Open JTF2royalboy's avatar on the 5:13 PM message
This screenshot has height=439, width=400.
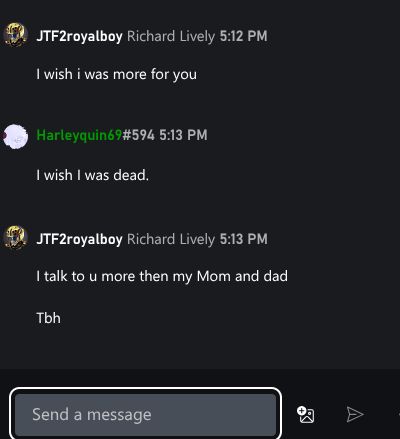tap(15, 238)
